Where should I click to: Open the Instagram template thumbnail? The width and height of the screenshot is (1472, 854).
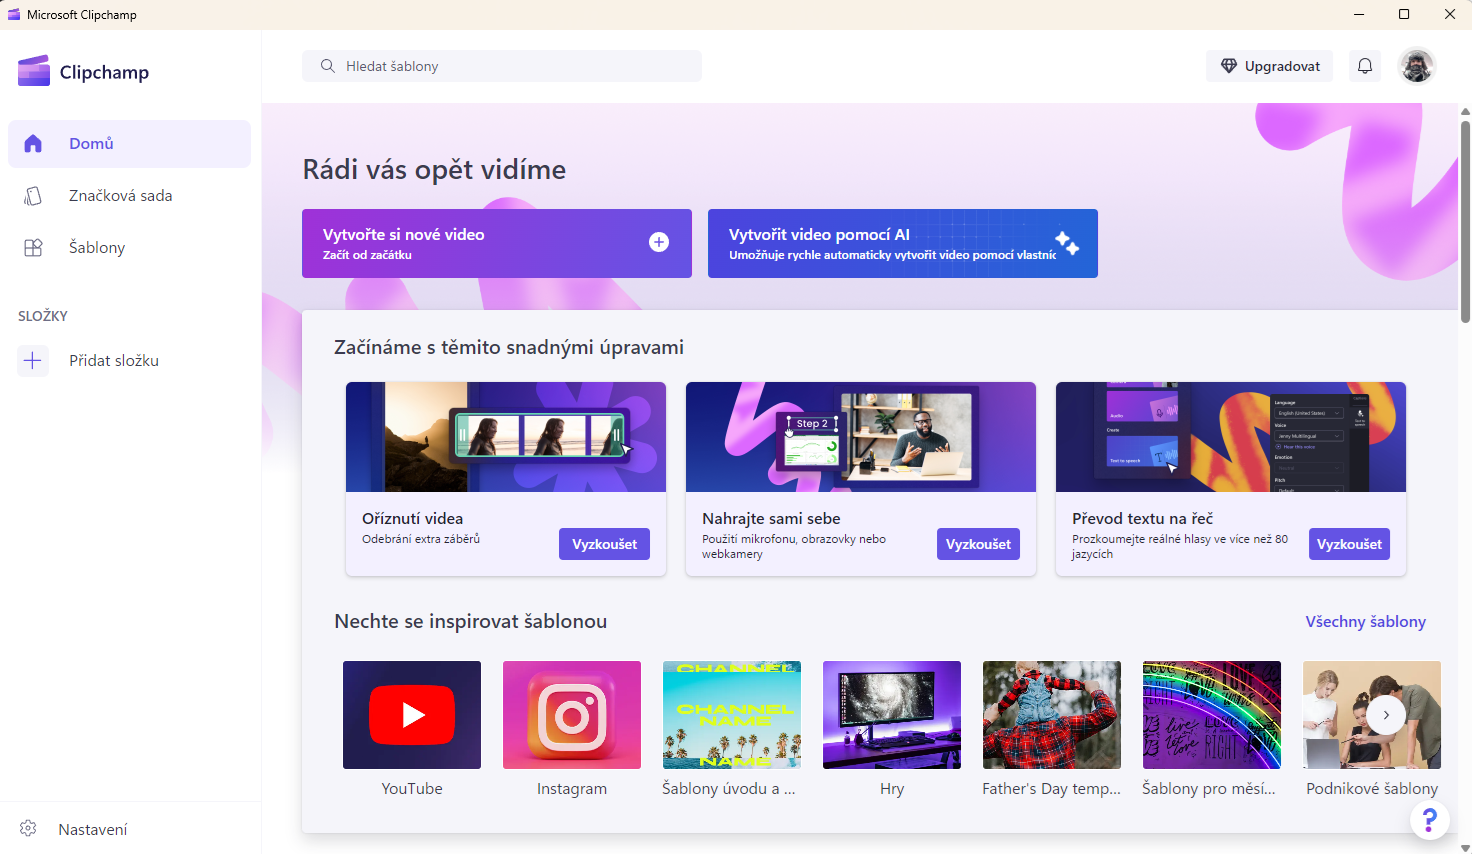tap(572, 715)
